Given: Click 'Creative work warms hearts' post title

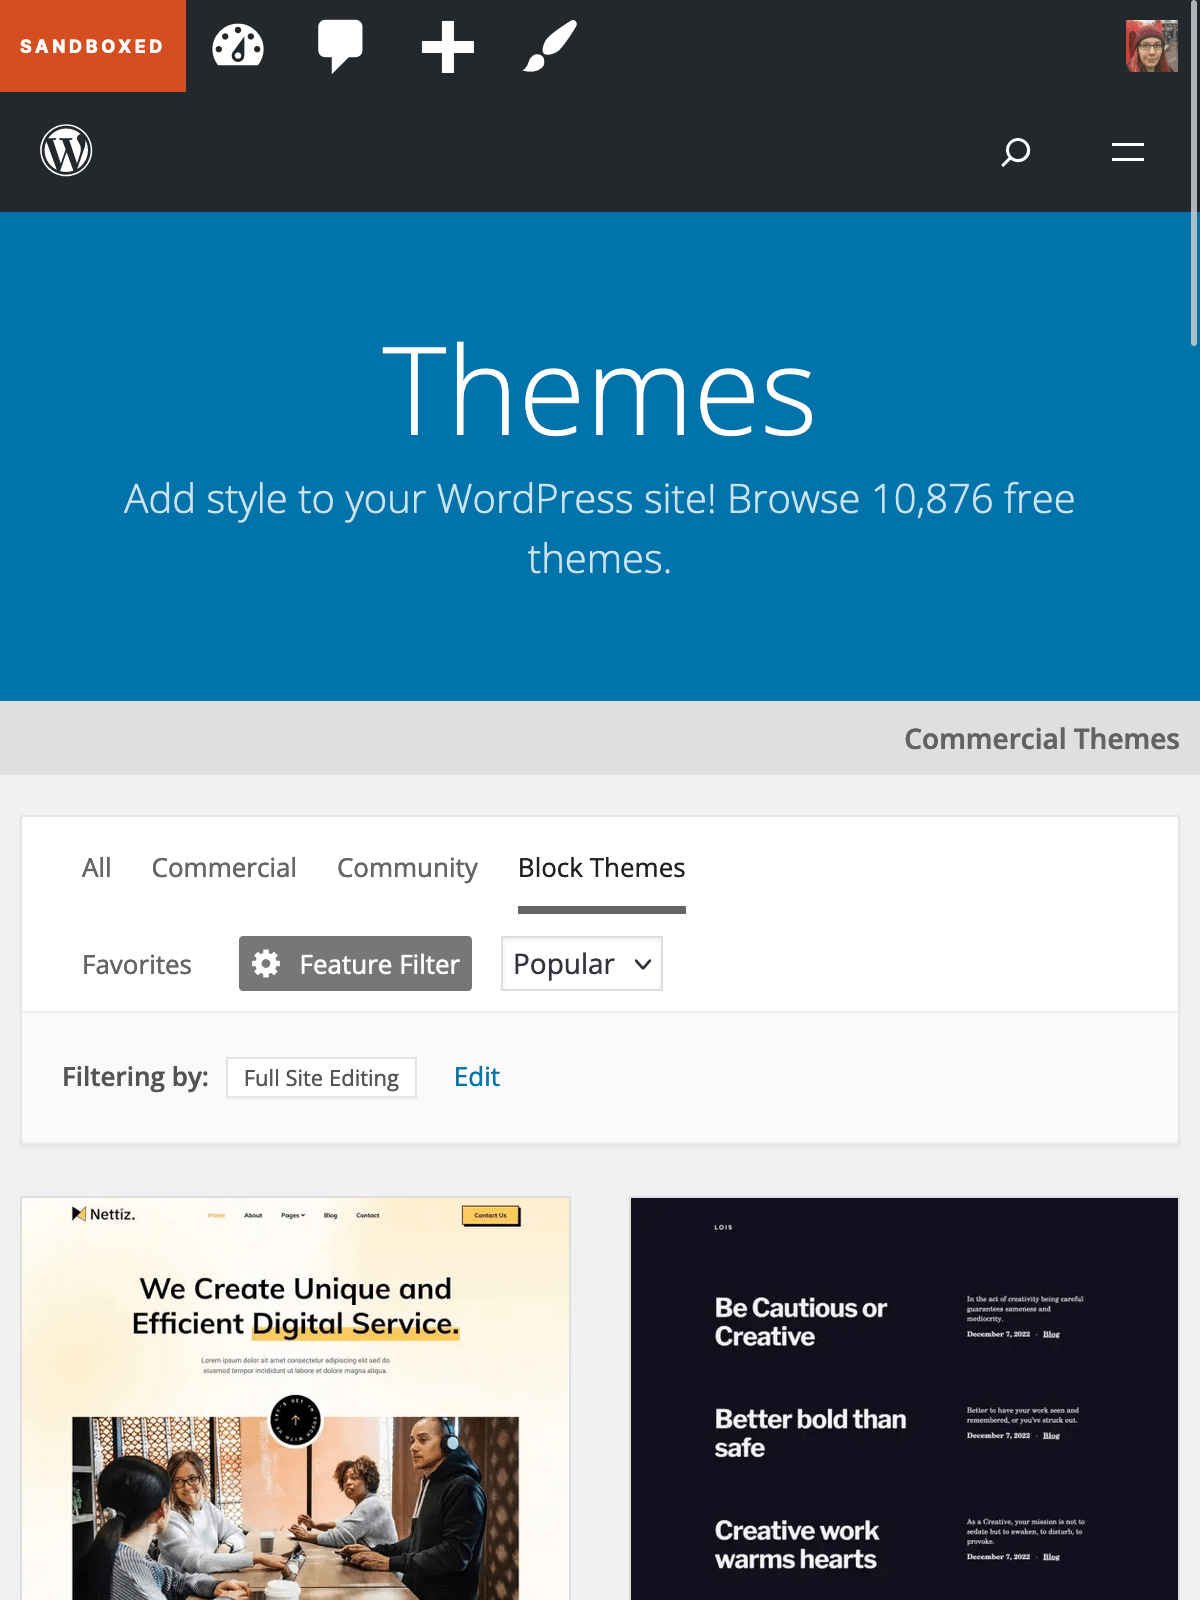Looking at the screenshot, I should point(797,1545).
